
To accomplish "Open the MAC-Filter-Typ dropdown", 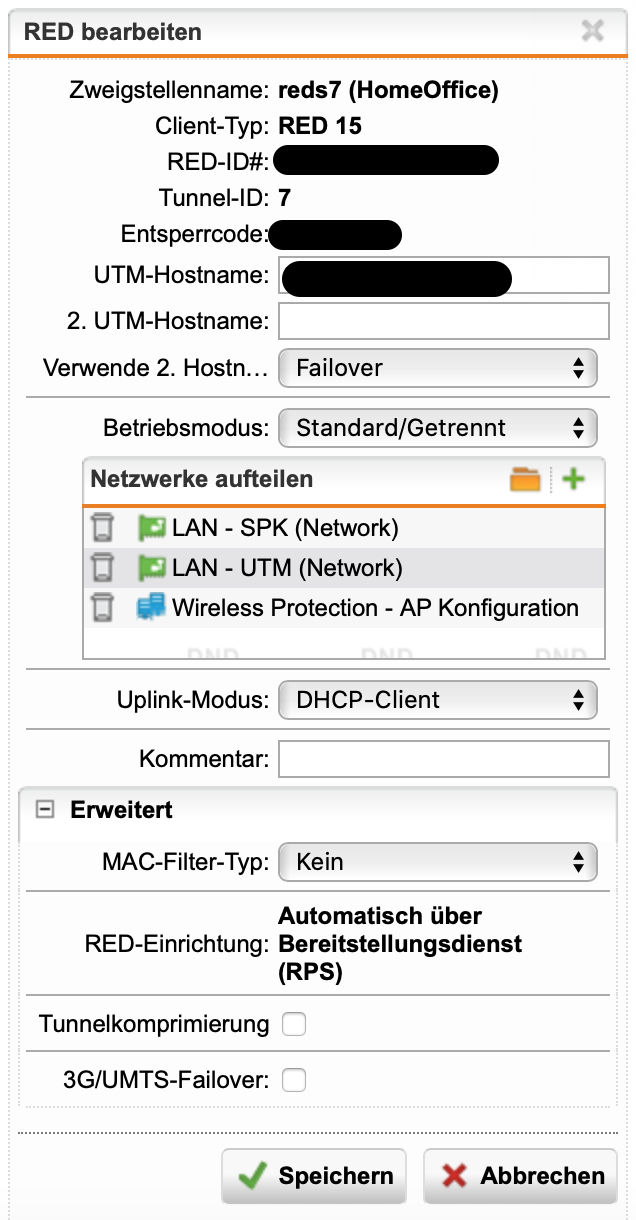I will point(438,862).
